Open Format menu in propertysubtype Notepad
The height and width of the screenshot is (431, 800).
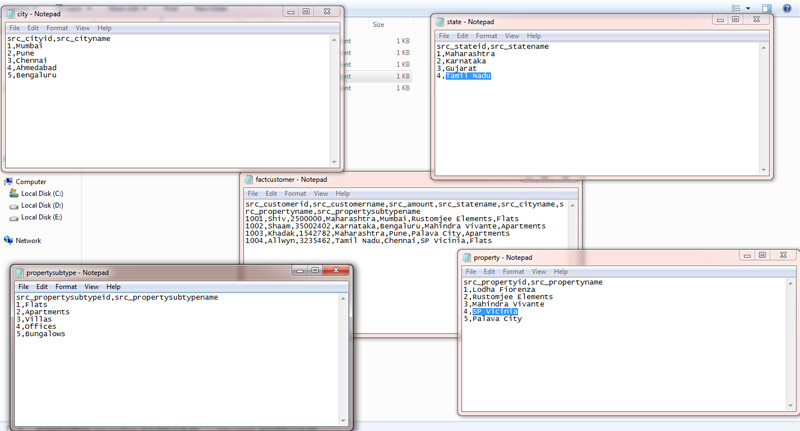pos(66,287)
